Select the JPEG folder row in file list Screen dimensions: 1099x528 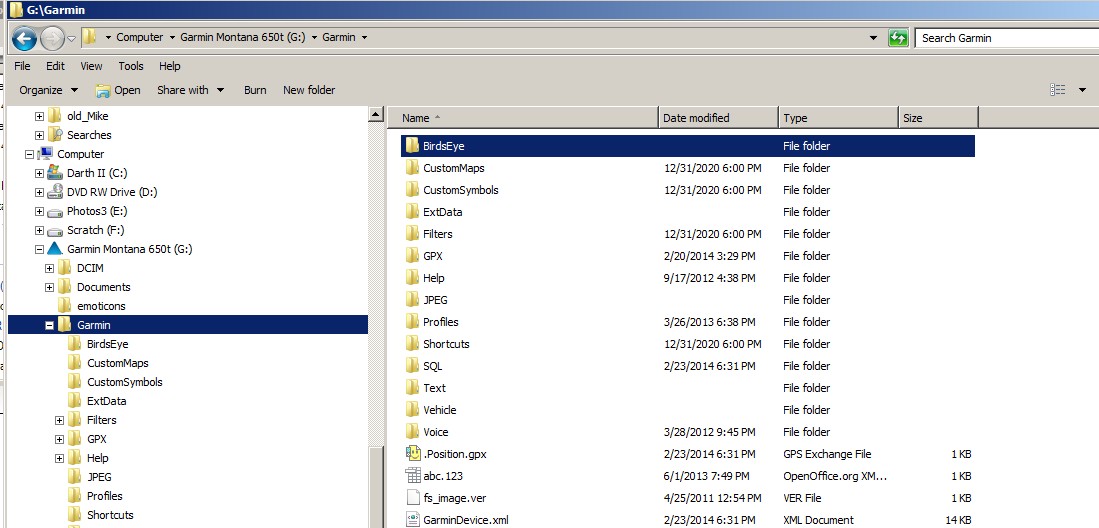tap(688, 300)
